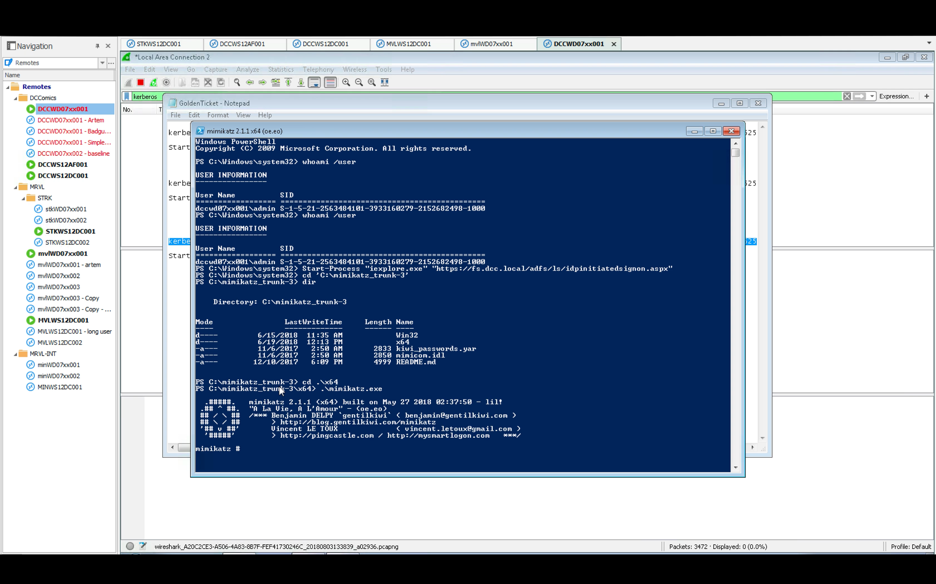Apply the display filter with the arrow
The height and width of the screenshot is (584, 936).
859,96
